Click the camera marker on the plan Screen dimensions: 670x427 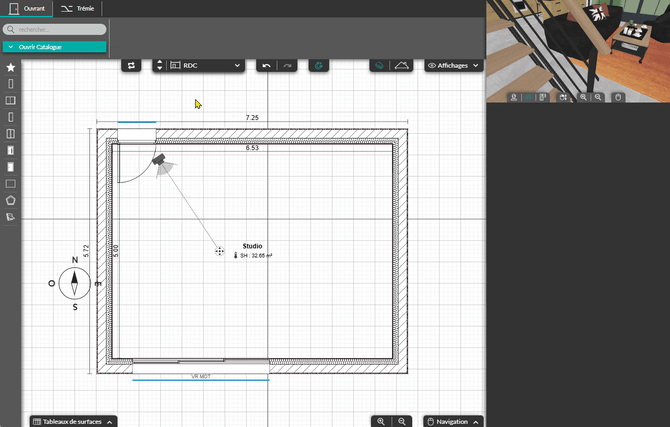click(x=159, y=159)
